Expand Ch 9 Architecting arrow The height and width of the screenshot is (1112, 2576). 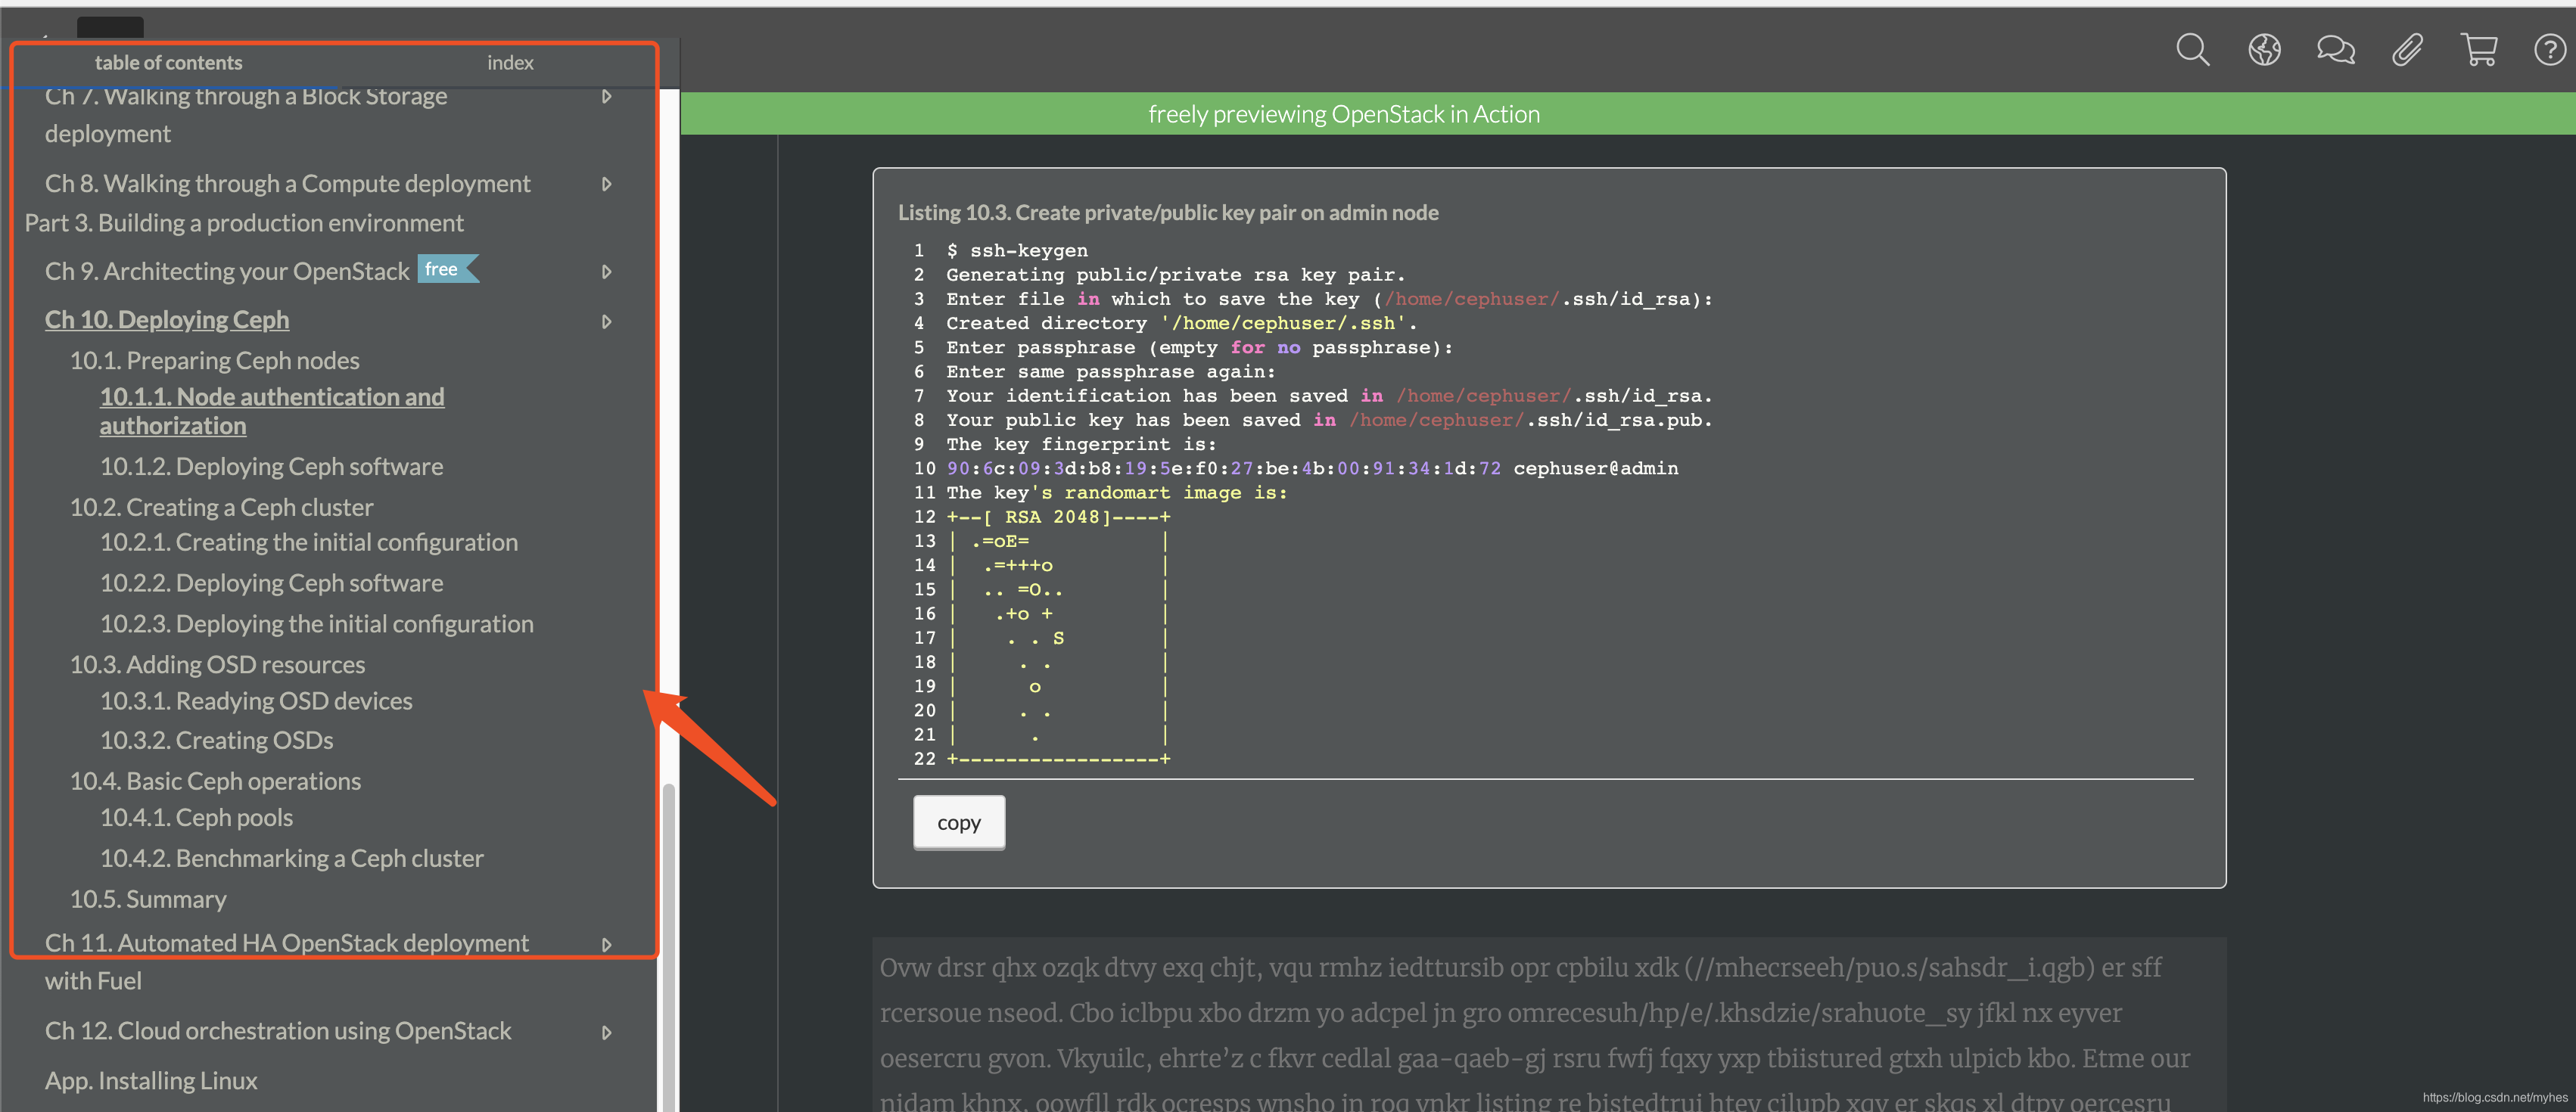coord(606,272)
